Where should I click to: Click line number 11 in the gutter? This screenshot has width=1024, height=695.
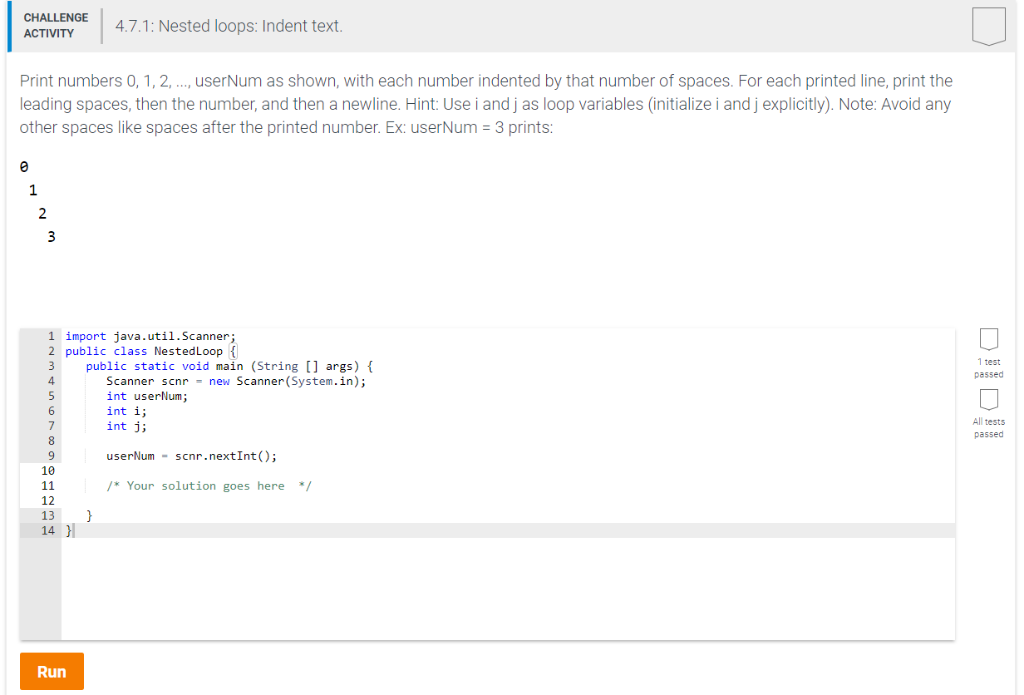46,485
